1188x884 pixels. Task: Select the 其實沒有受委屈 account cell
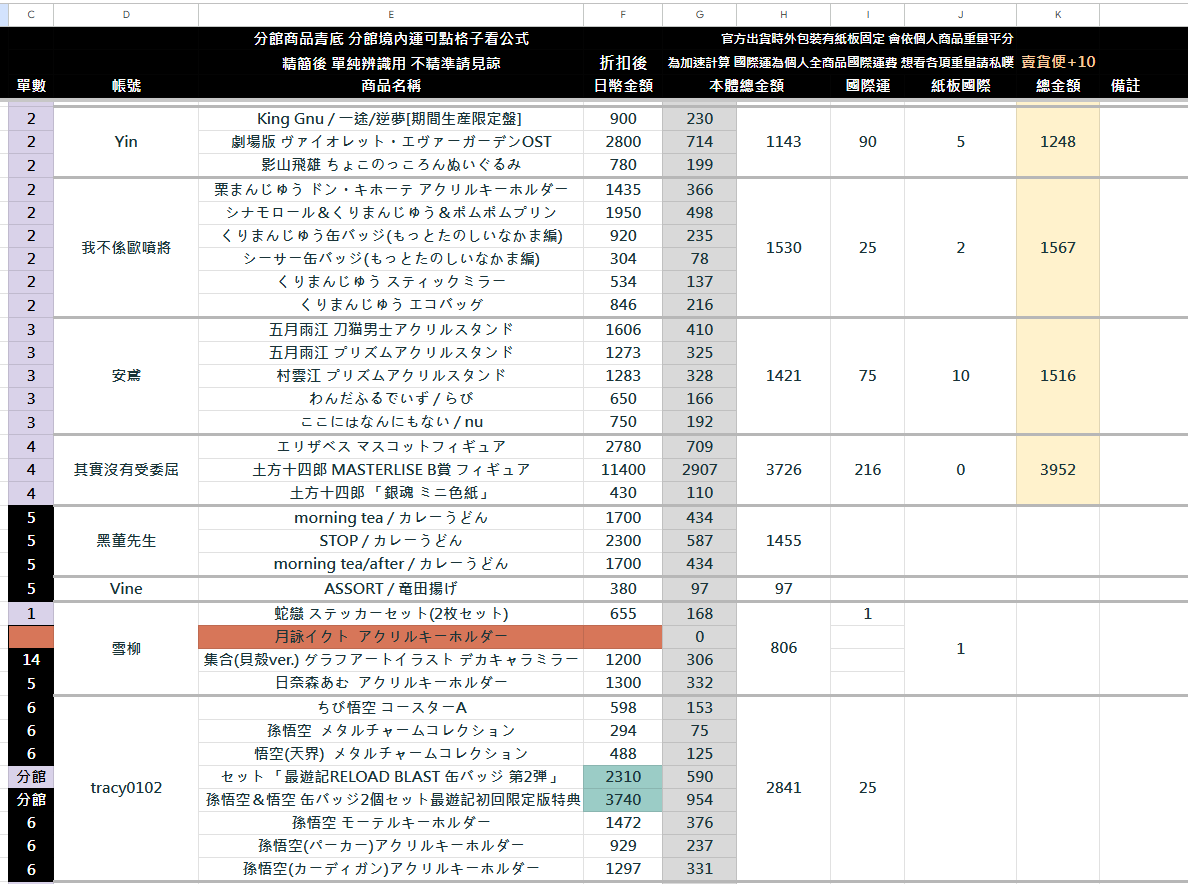point(126,470)
